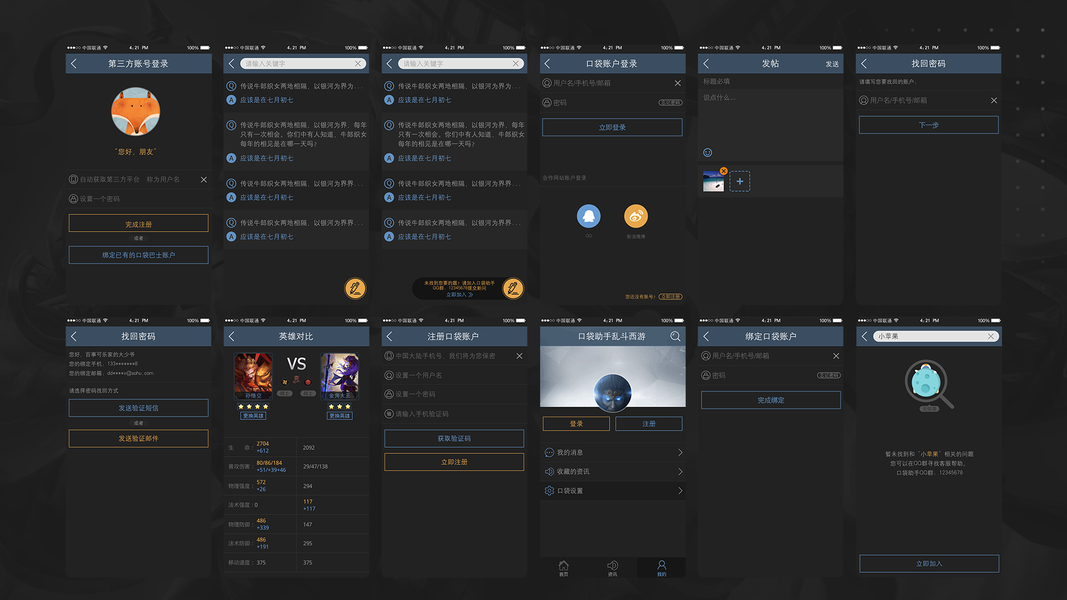1067x600 pixels.
Task: Tap 更换英雄 under the 孙悟空 portrait
Action: tap(253, 416)
